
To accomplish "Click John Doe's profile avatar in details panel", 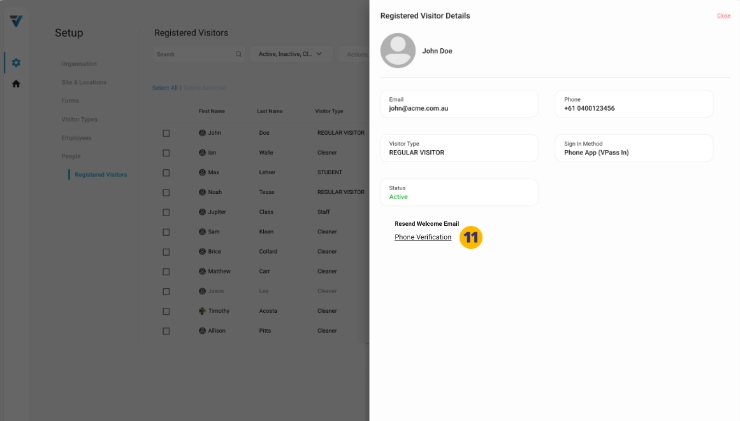I will point(398,50).
